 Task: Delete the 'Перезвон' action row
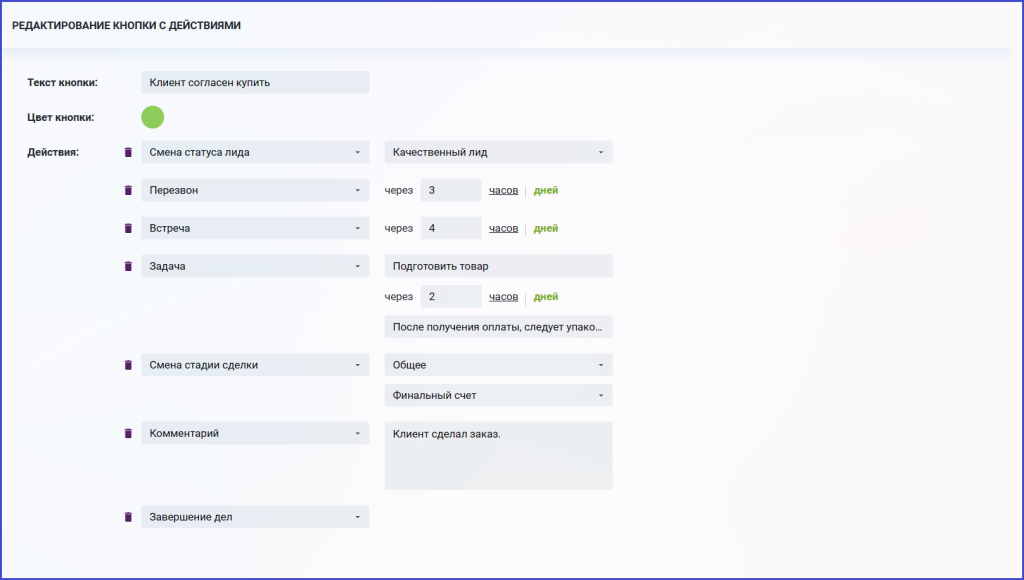[128, 190]
